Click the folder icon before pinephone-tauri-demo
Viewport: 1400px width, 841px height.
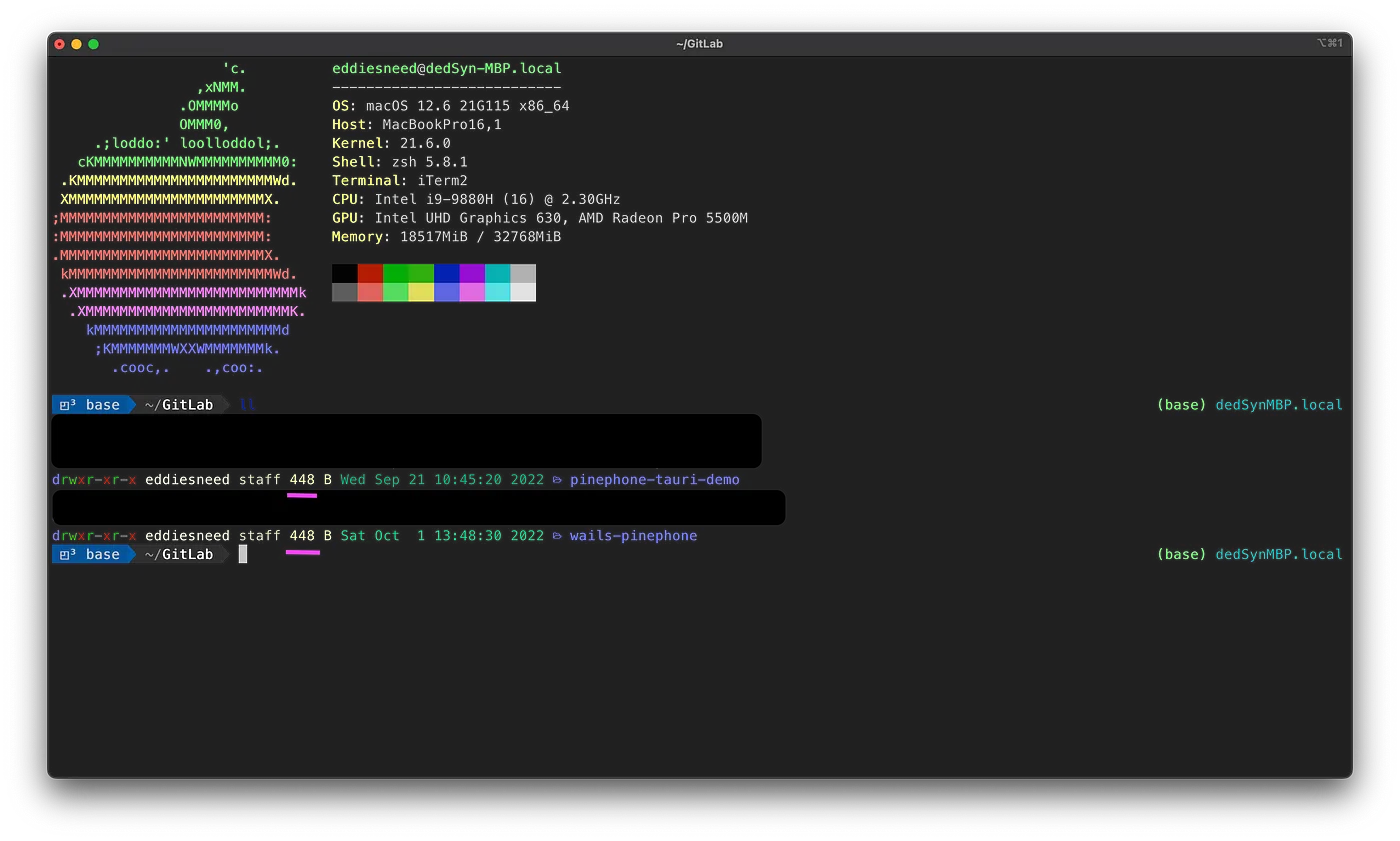pos(557,480)
